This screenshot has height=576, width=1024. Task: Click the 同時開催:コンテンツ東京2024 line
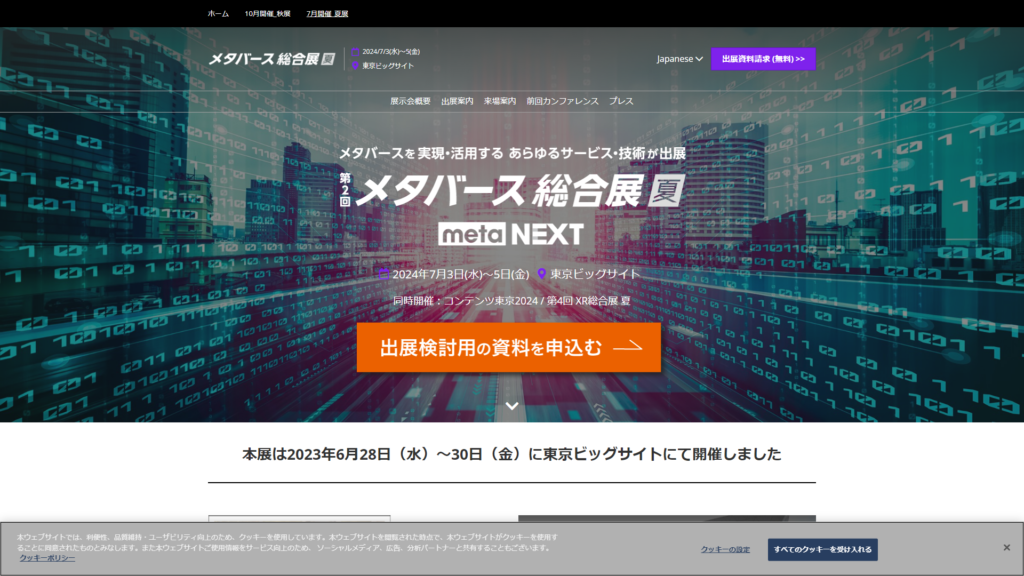512,301
